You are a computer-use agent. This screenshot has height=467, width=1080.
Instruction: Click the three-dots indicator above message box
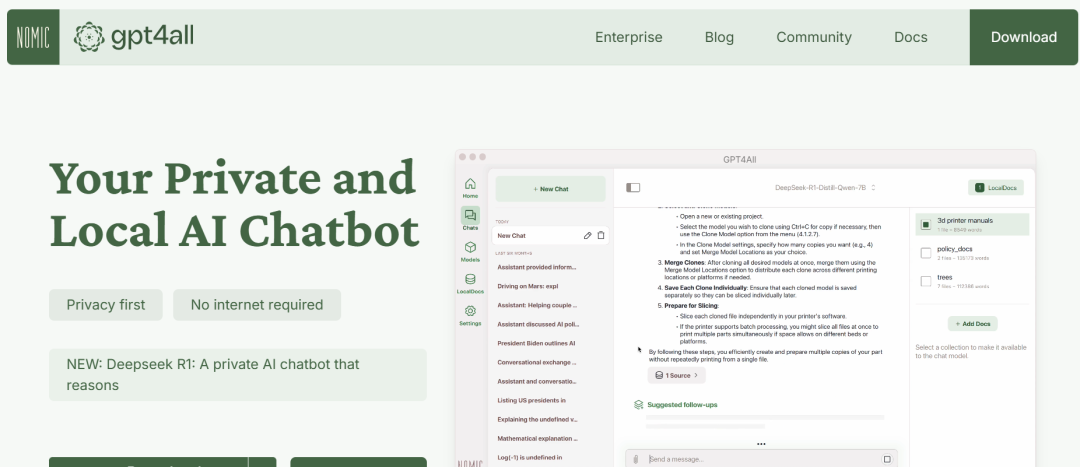pyautogui.click(x=761, y=444)
